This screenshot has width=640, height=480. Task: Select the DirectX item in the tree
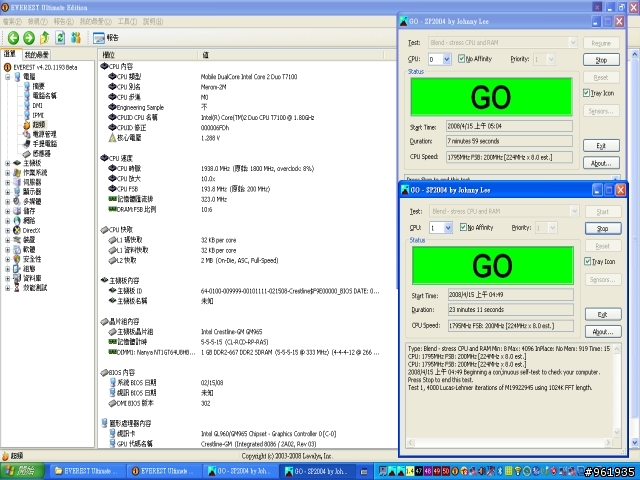point(29,230)
